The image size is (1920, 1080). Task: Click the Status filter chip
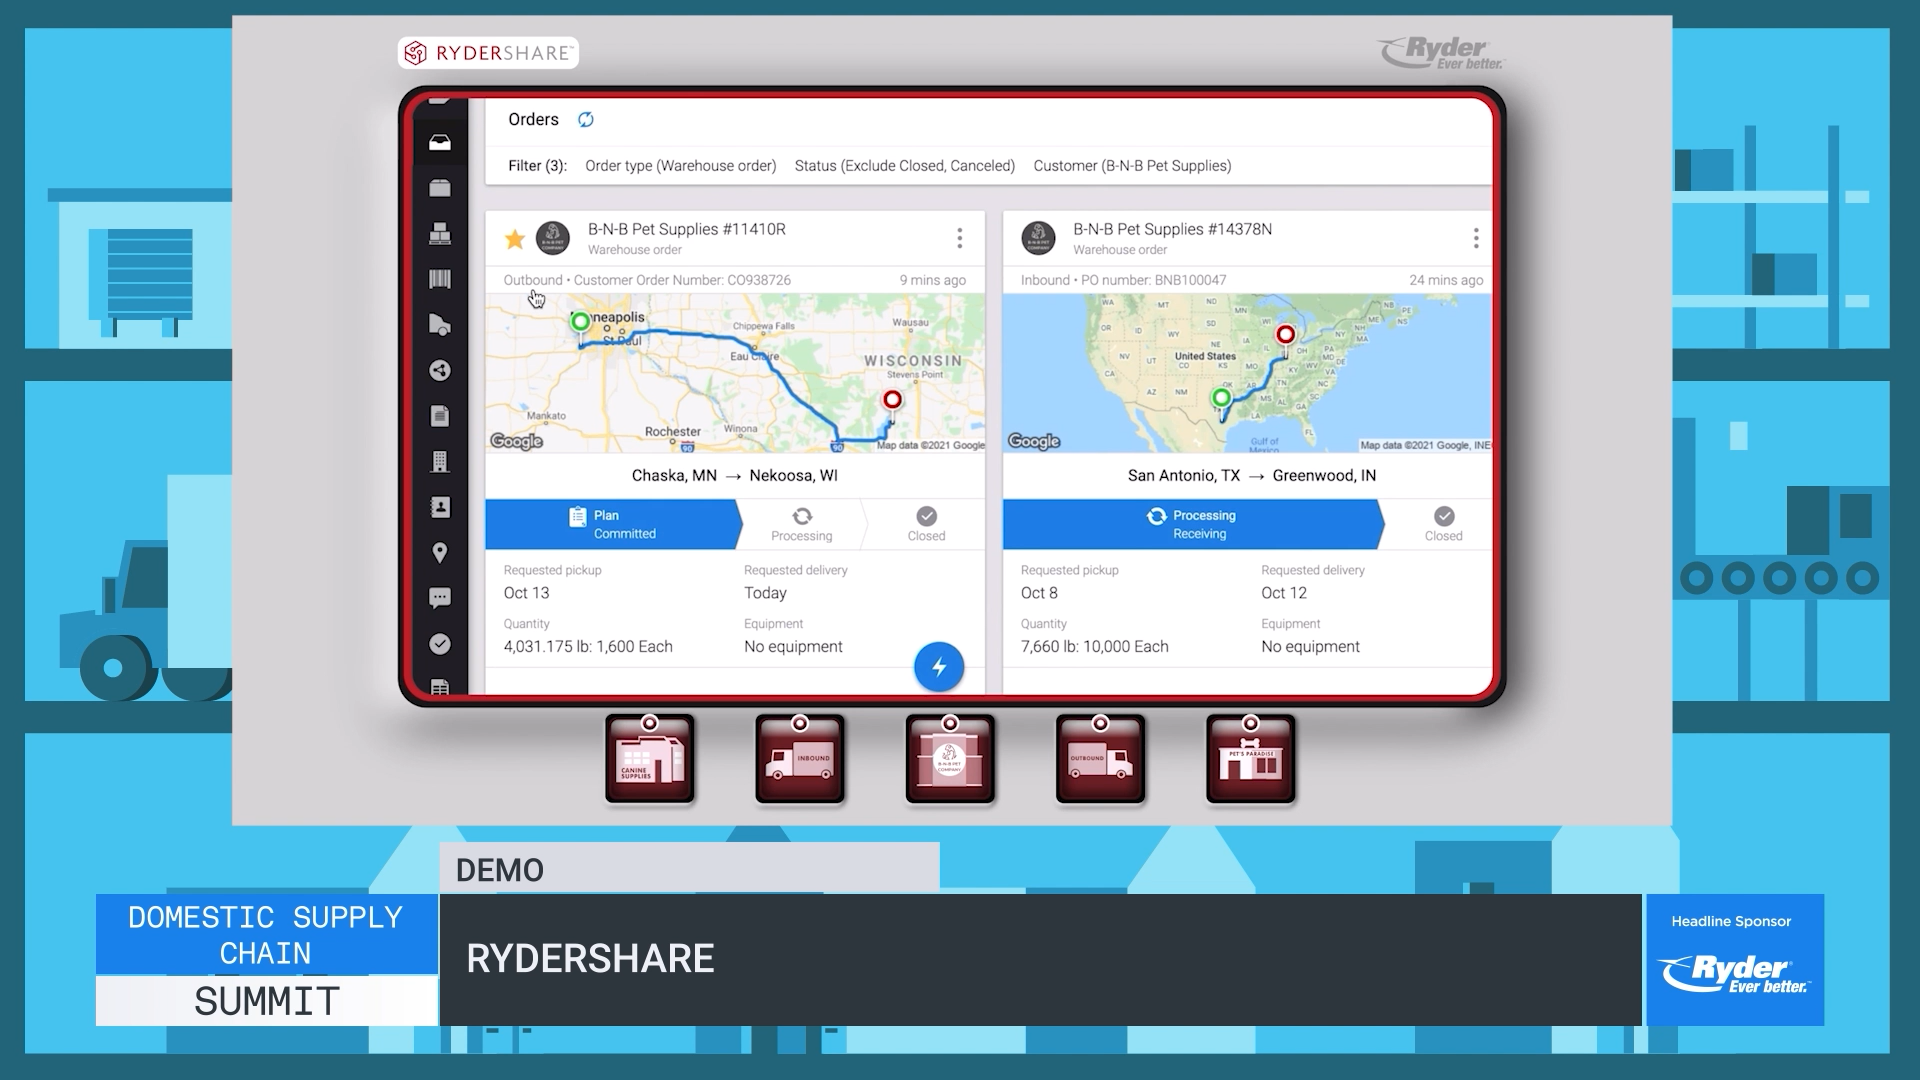[x=904, y=166]
